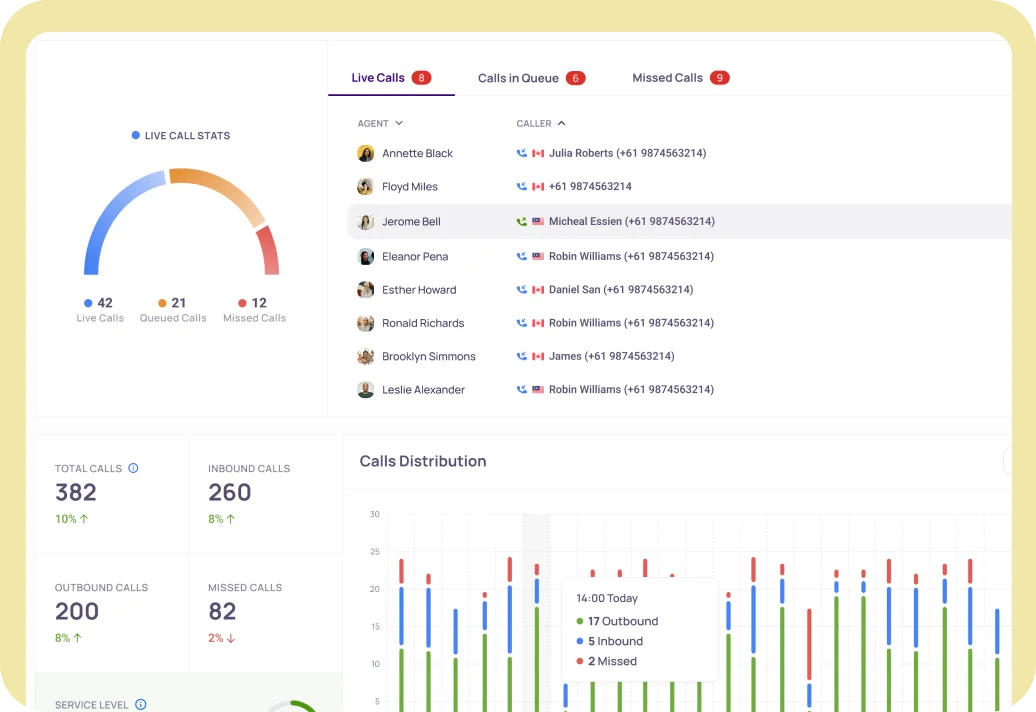Select agent name Esther Howard
This screenshot has height=712, width=1036.
tap(419, 290)
